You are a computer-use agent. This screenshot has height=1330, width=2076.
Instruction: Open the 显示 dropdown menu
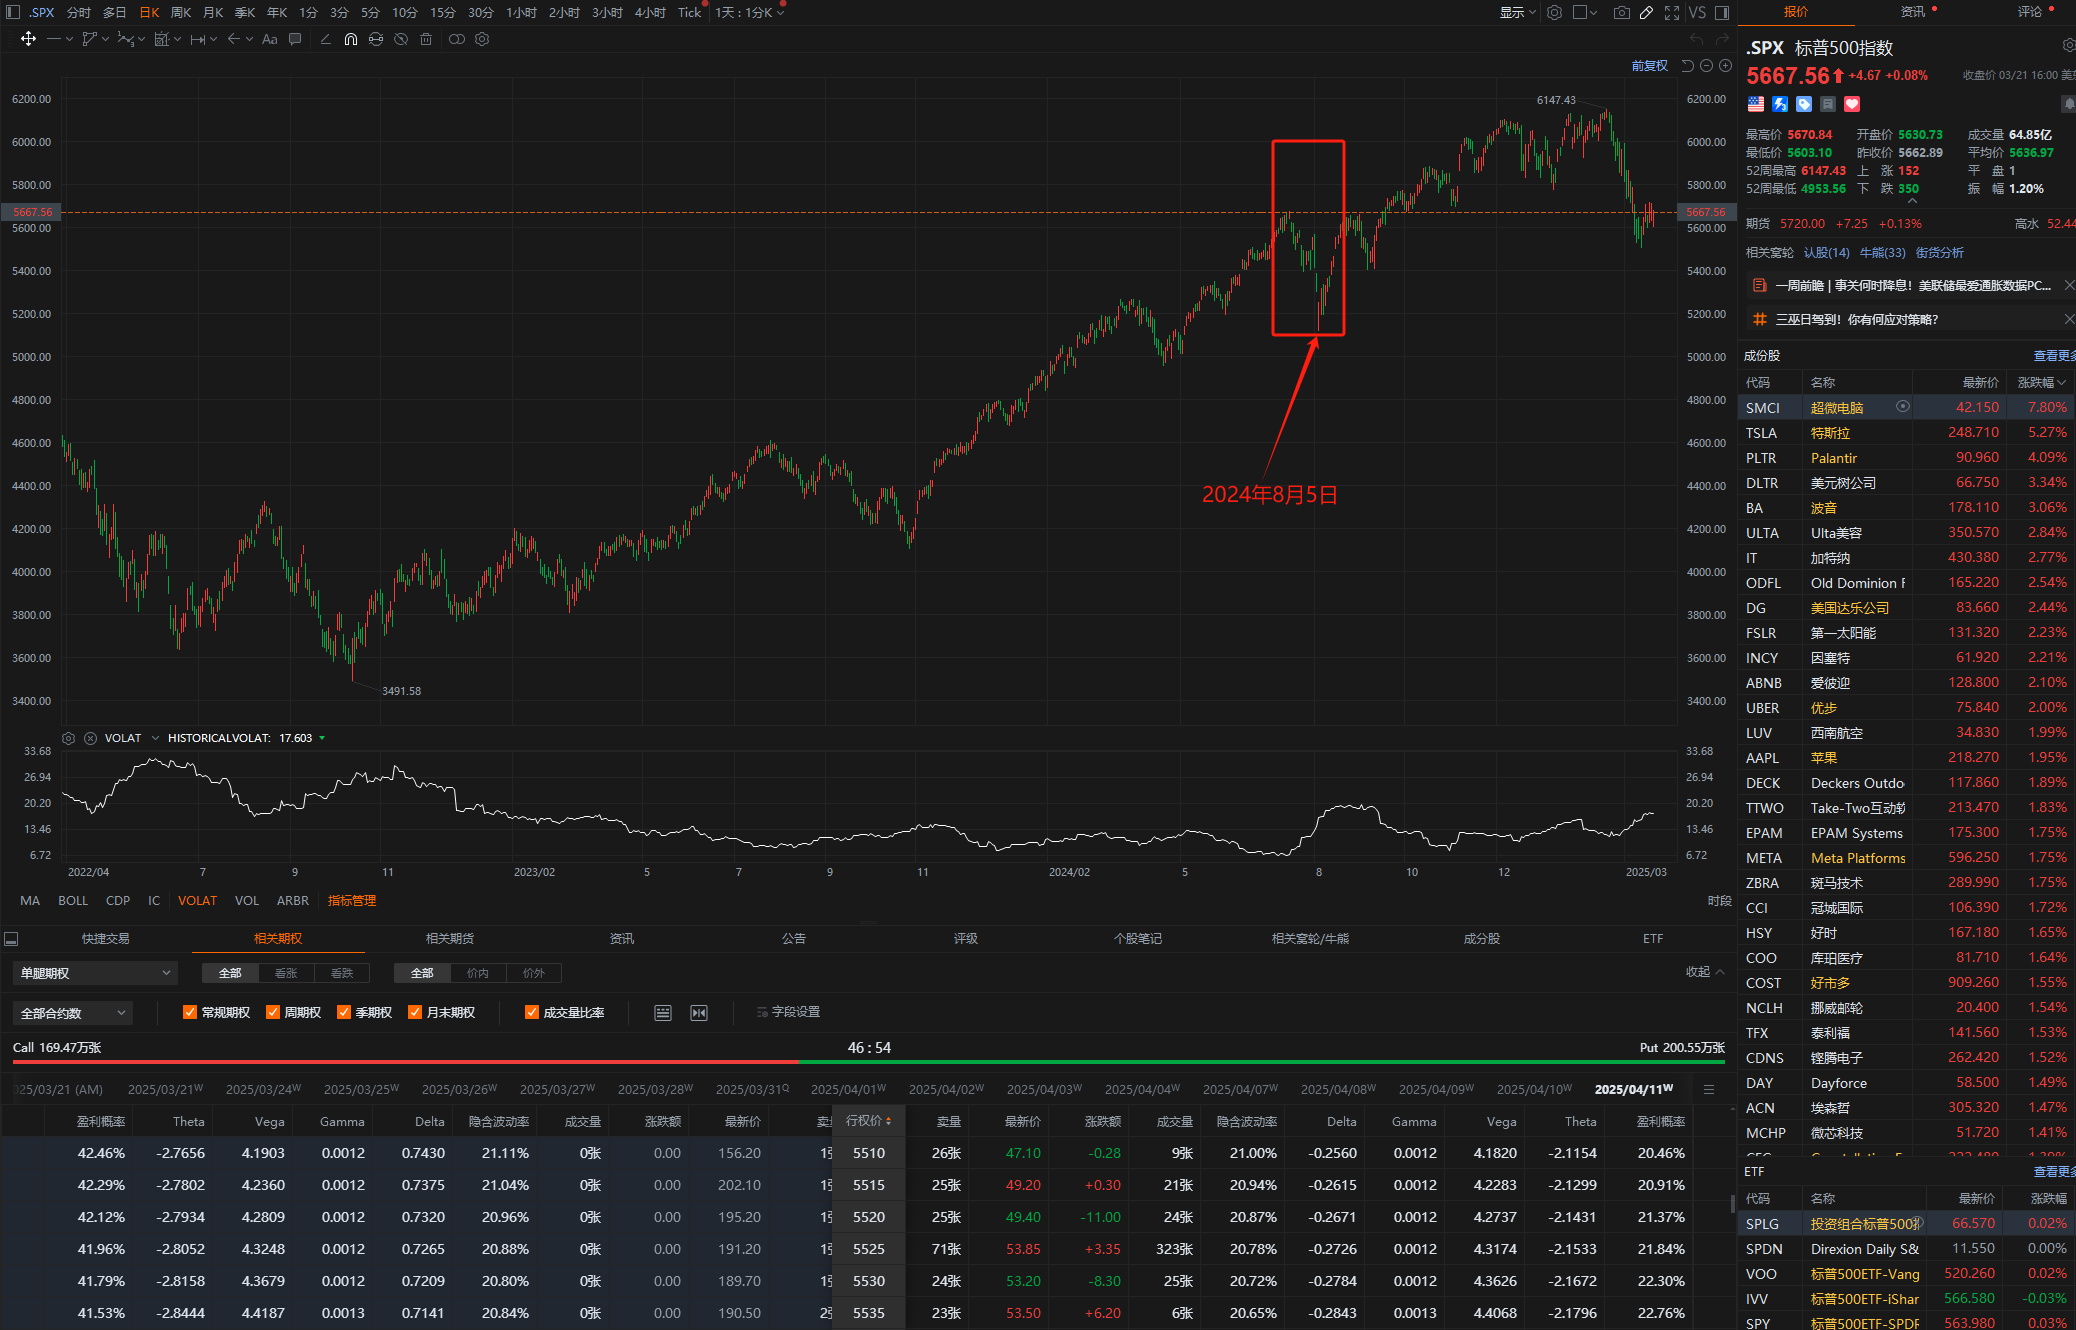(x=1517, y=12)
